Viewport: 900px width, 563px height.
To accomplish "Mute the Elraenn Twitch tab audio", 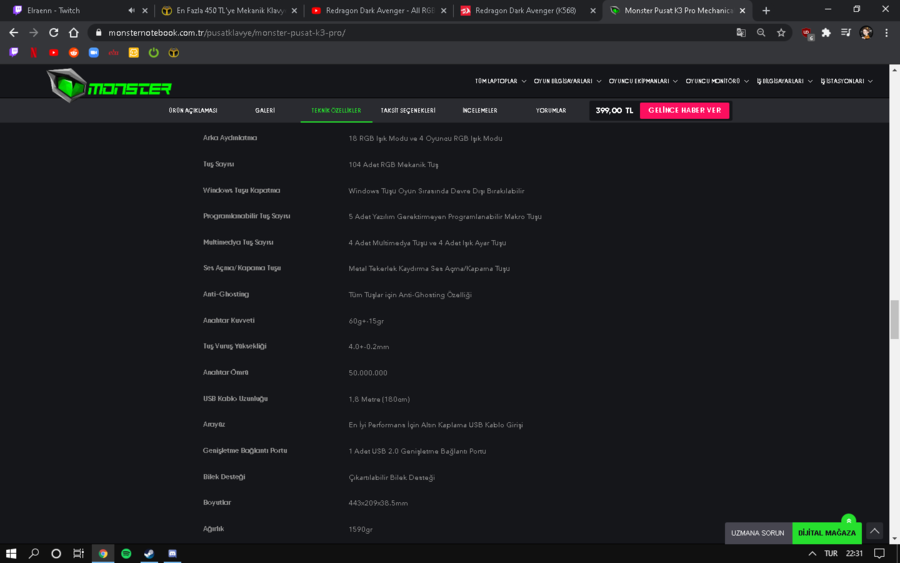I will 131,10.
